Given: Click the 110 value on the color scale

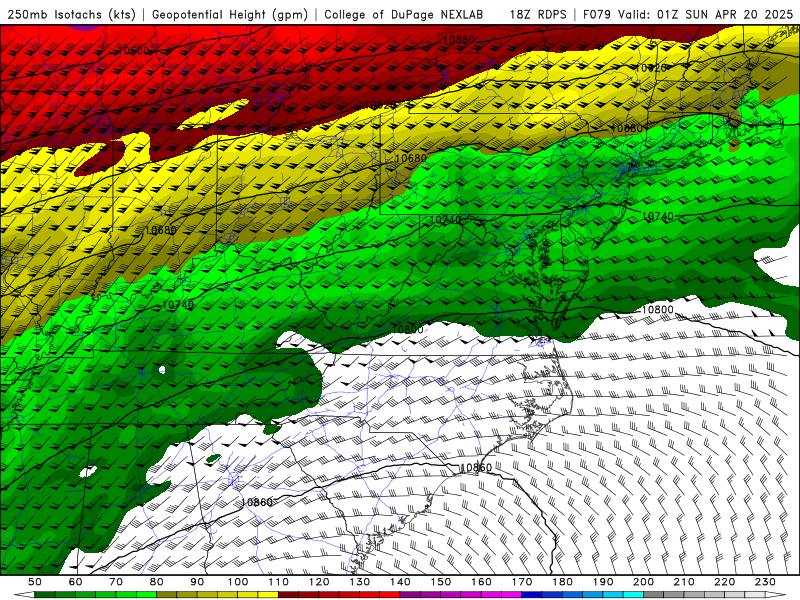Looking at the screenshot, I should 279,582.
